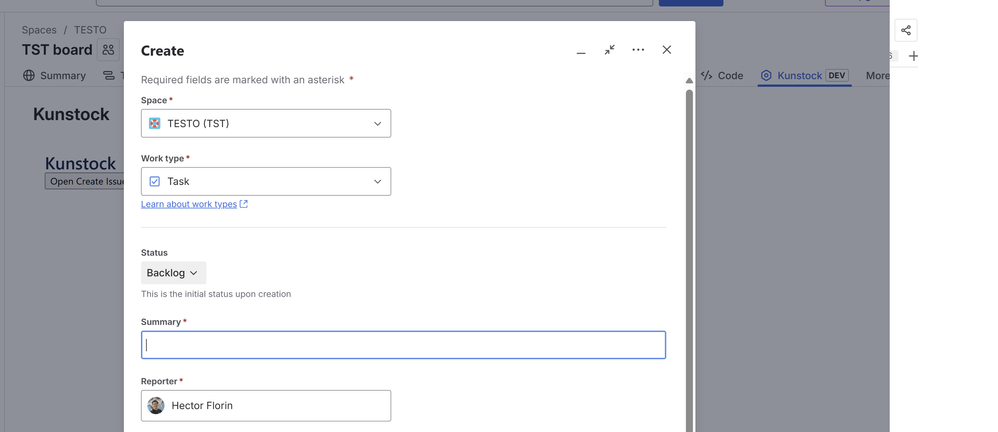Image resolution: width=998 pixels, height=432 pixels.
Task: Shrink the Create dialog with arrows icon
Action: (609, 50)
